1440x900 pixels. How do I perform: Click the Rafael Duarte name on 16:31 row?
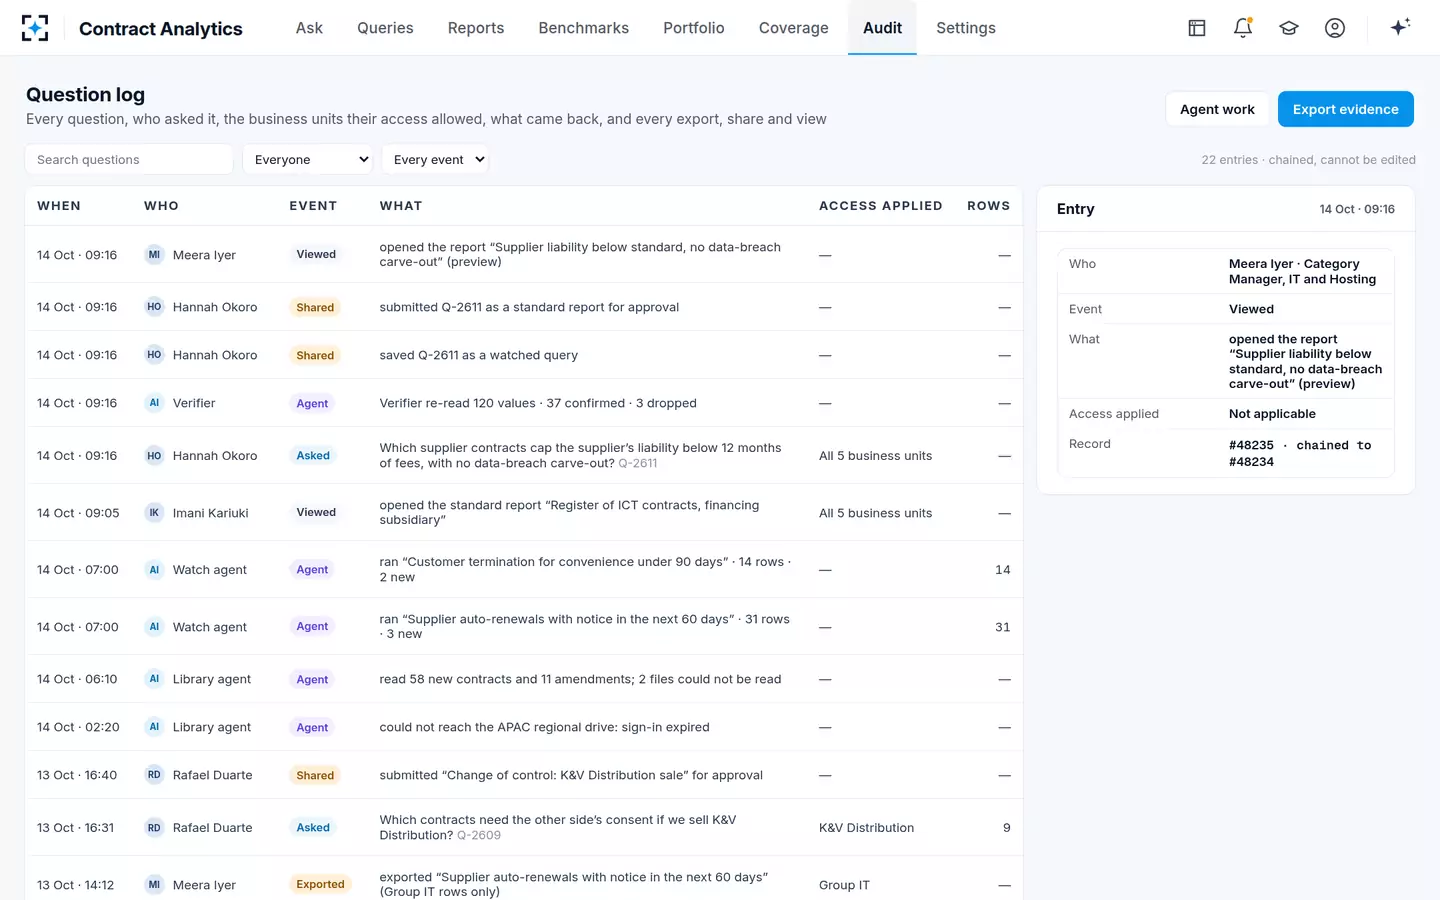(x=212, y=828)
